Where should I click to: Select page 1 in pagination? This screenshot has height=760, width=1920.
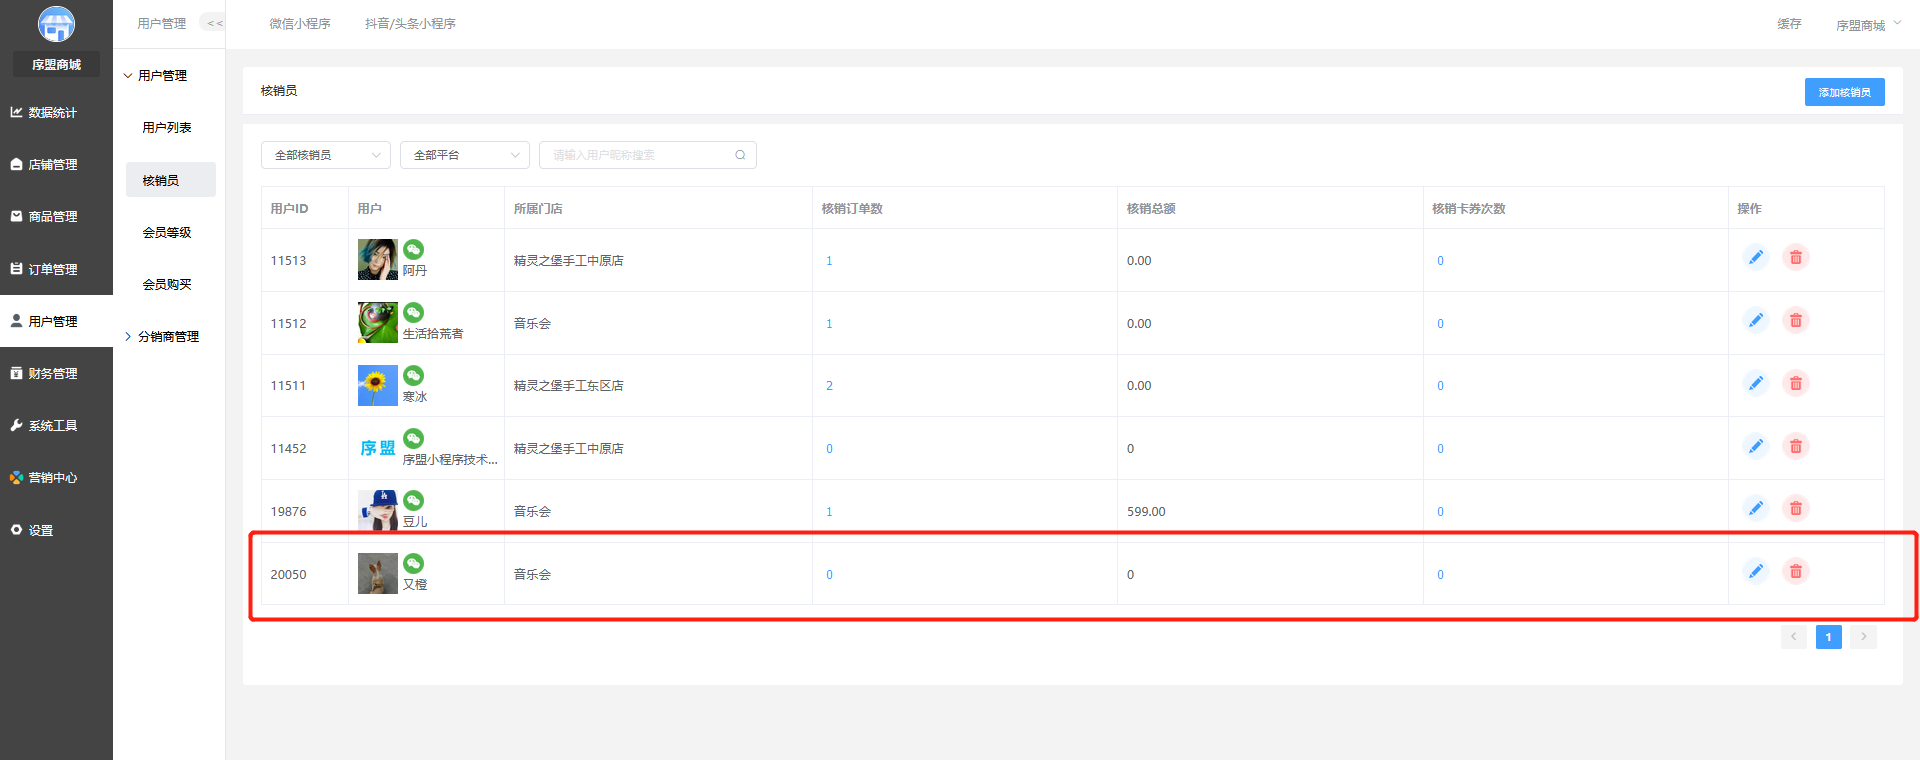pos(1828,637)
